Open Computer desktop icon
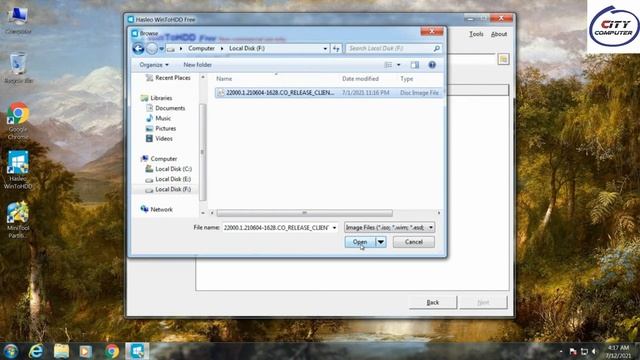This screenshot has height=360, width=640. pos(18,20)
